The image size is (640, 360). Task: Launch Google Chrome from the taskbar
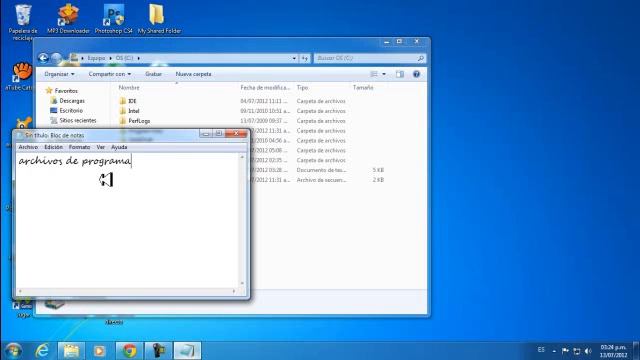click(129, 351)
